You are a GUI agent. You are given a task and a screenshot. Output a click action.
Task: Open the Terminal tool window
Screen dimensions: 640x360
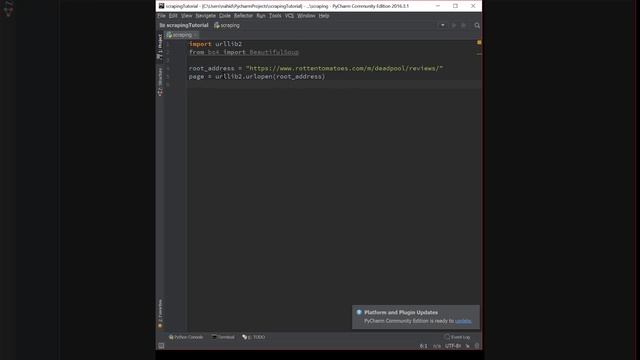pyautogui.click(x=223, y=337)
